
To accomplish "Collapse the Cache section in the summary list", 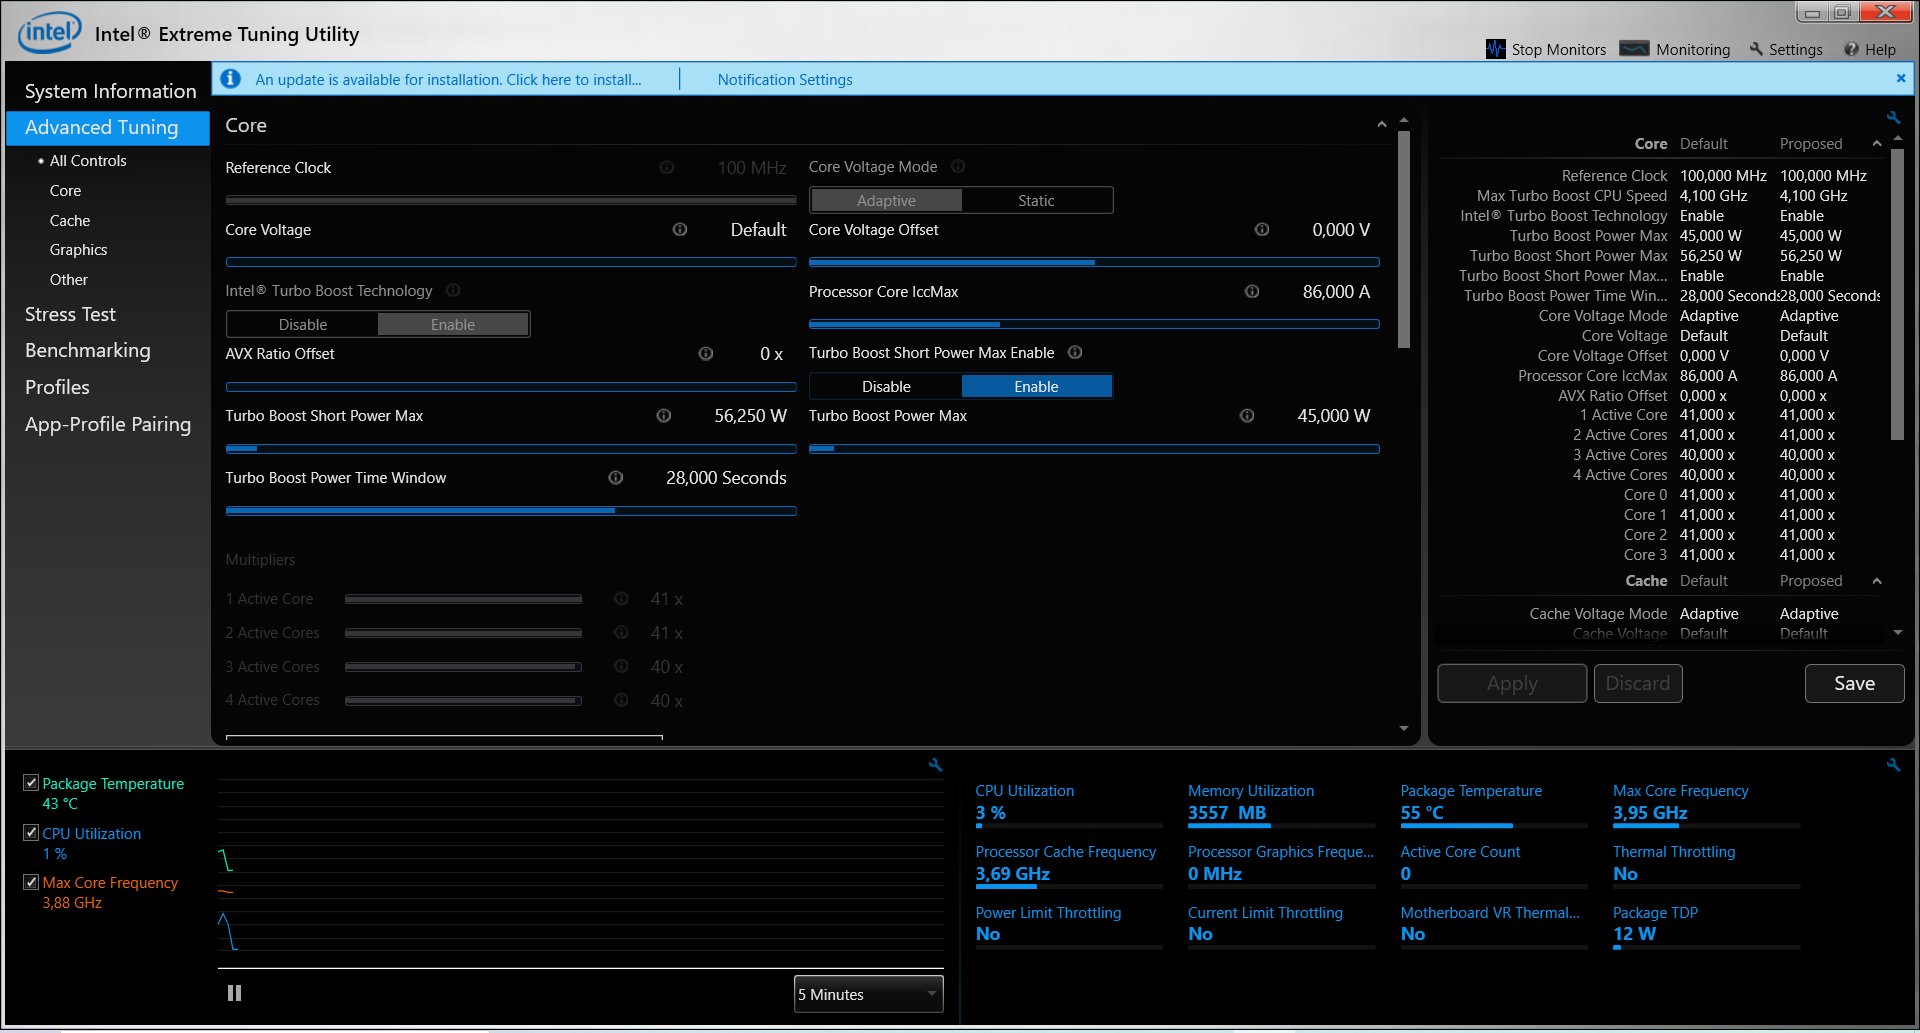I will [1877, 581].
